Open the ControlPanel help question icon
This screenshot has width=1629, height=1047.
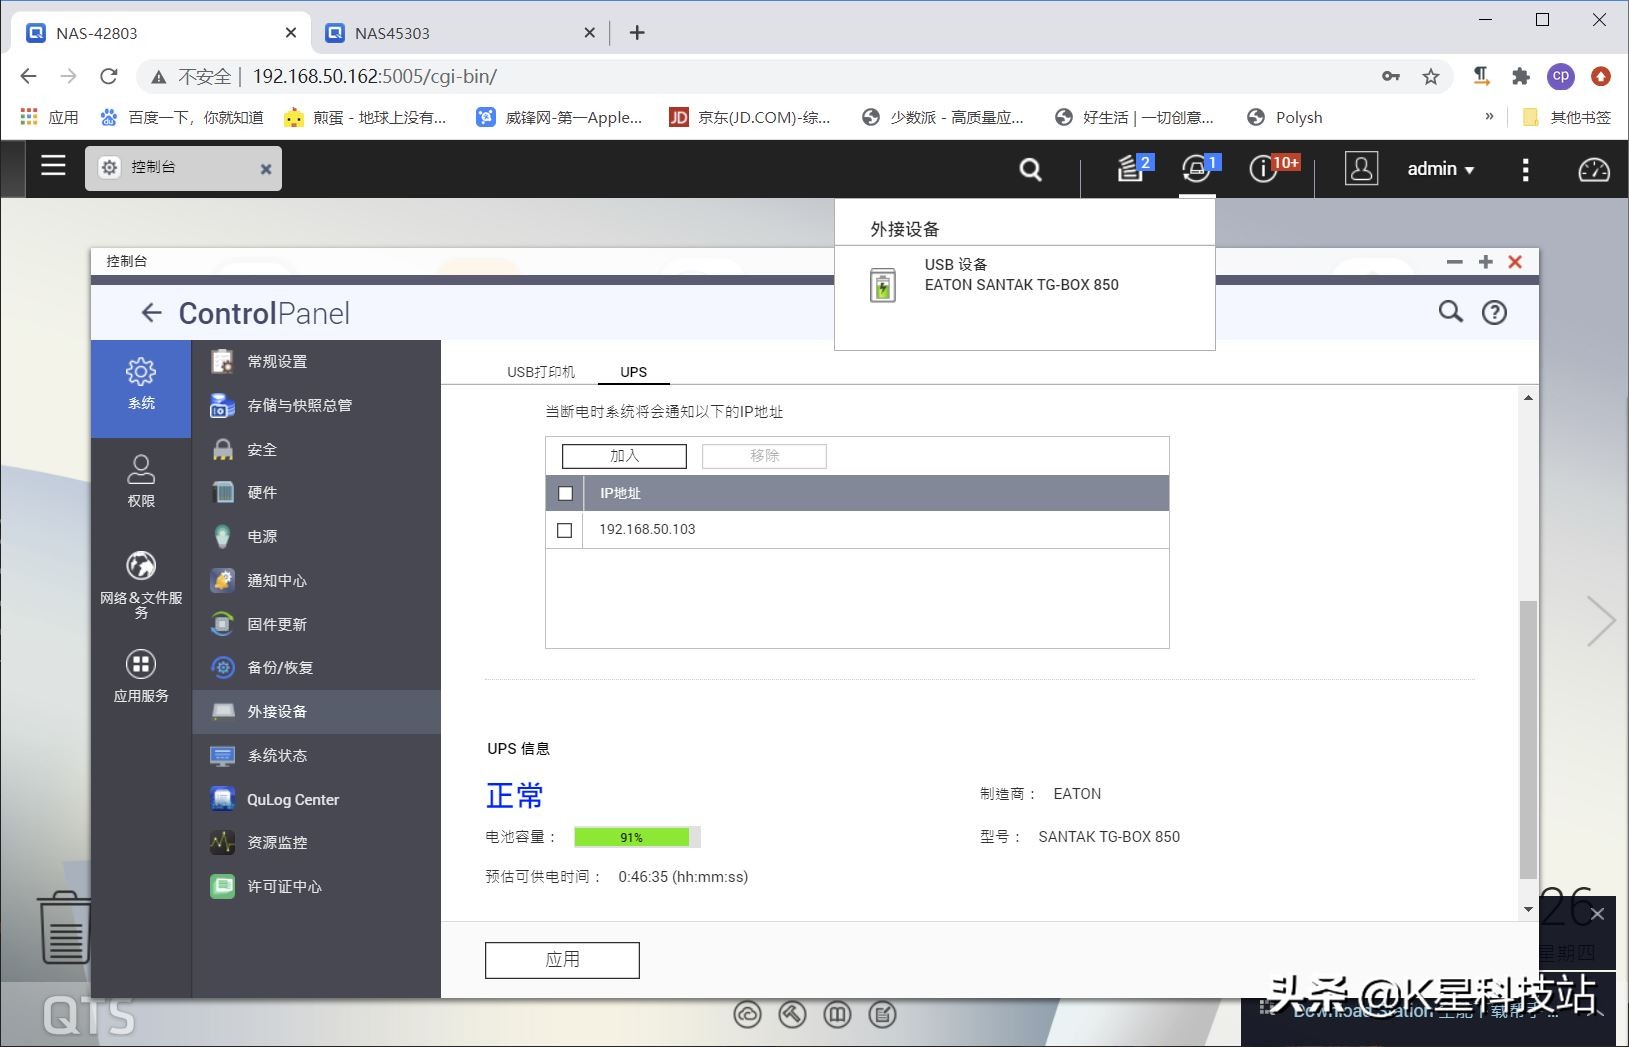pos(1494,313)
